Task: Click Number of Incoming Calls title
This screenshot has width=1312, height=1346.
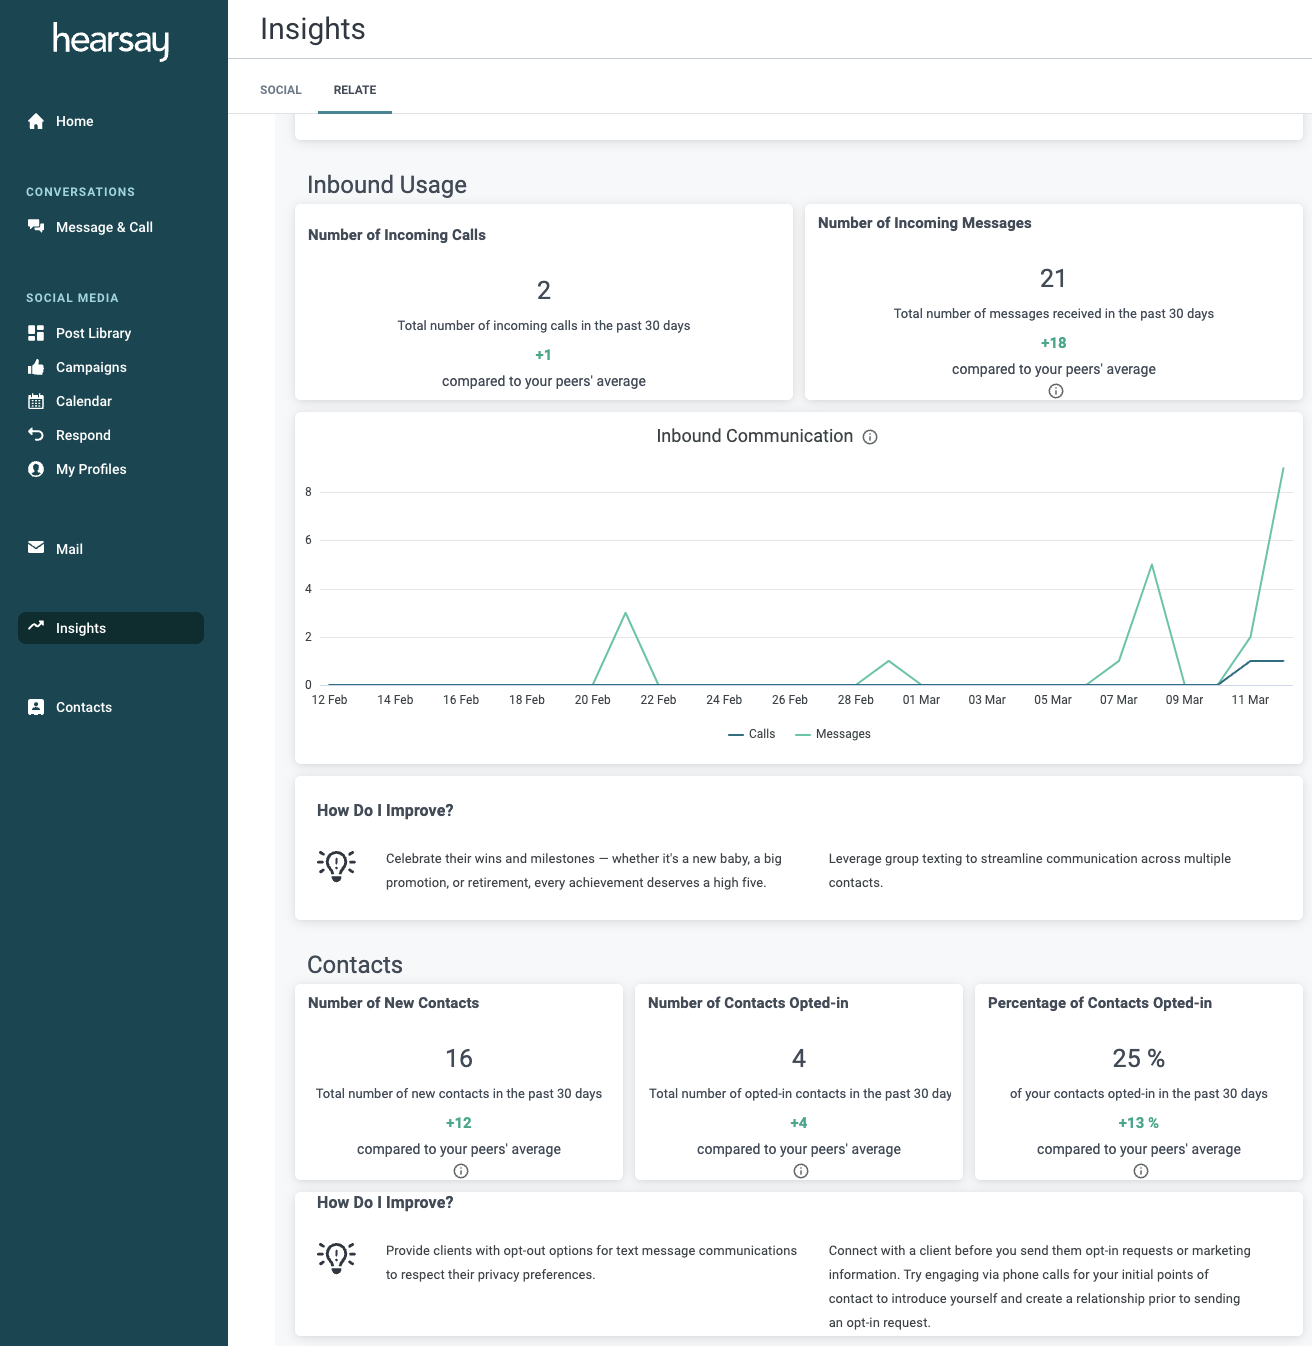Action: (x=397, y=235)
